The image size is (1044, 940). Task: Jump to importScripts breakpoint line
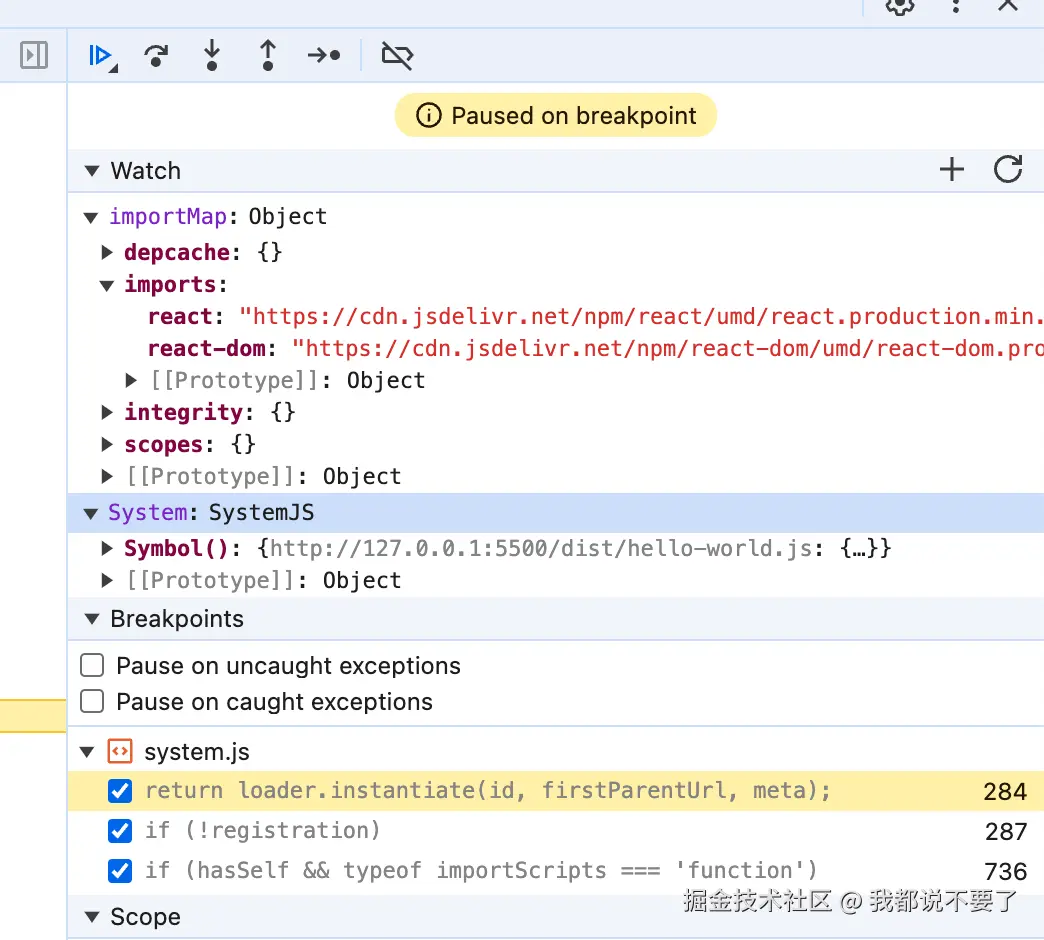pos(481,871)
